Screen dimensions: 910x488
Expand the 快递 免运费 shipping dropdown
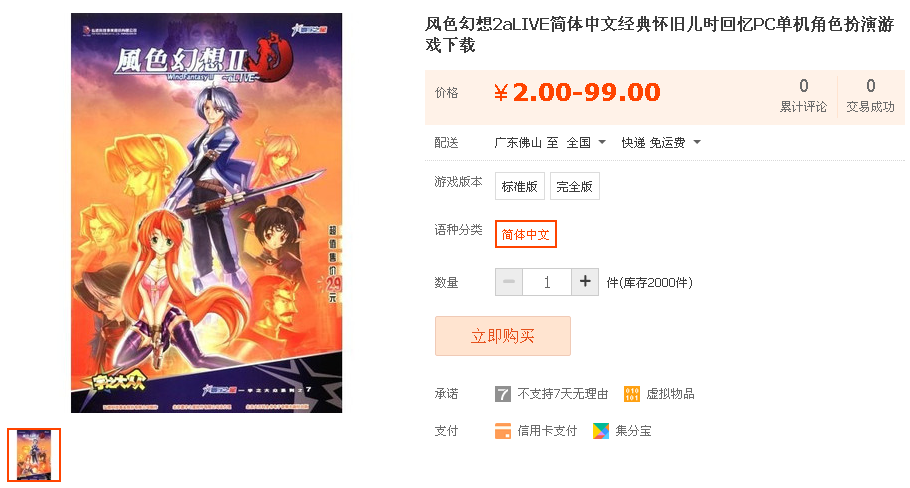tap(661, 143)
